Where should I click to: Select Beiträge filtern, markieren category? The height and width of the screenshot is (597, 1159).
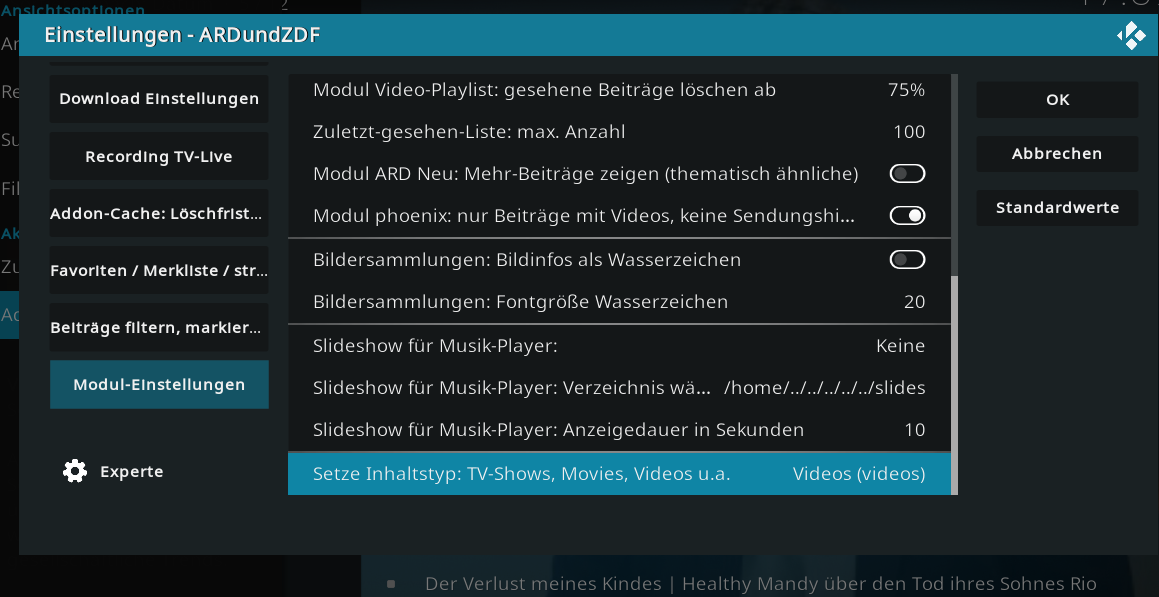(159, 327)
